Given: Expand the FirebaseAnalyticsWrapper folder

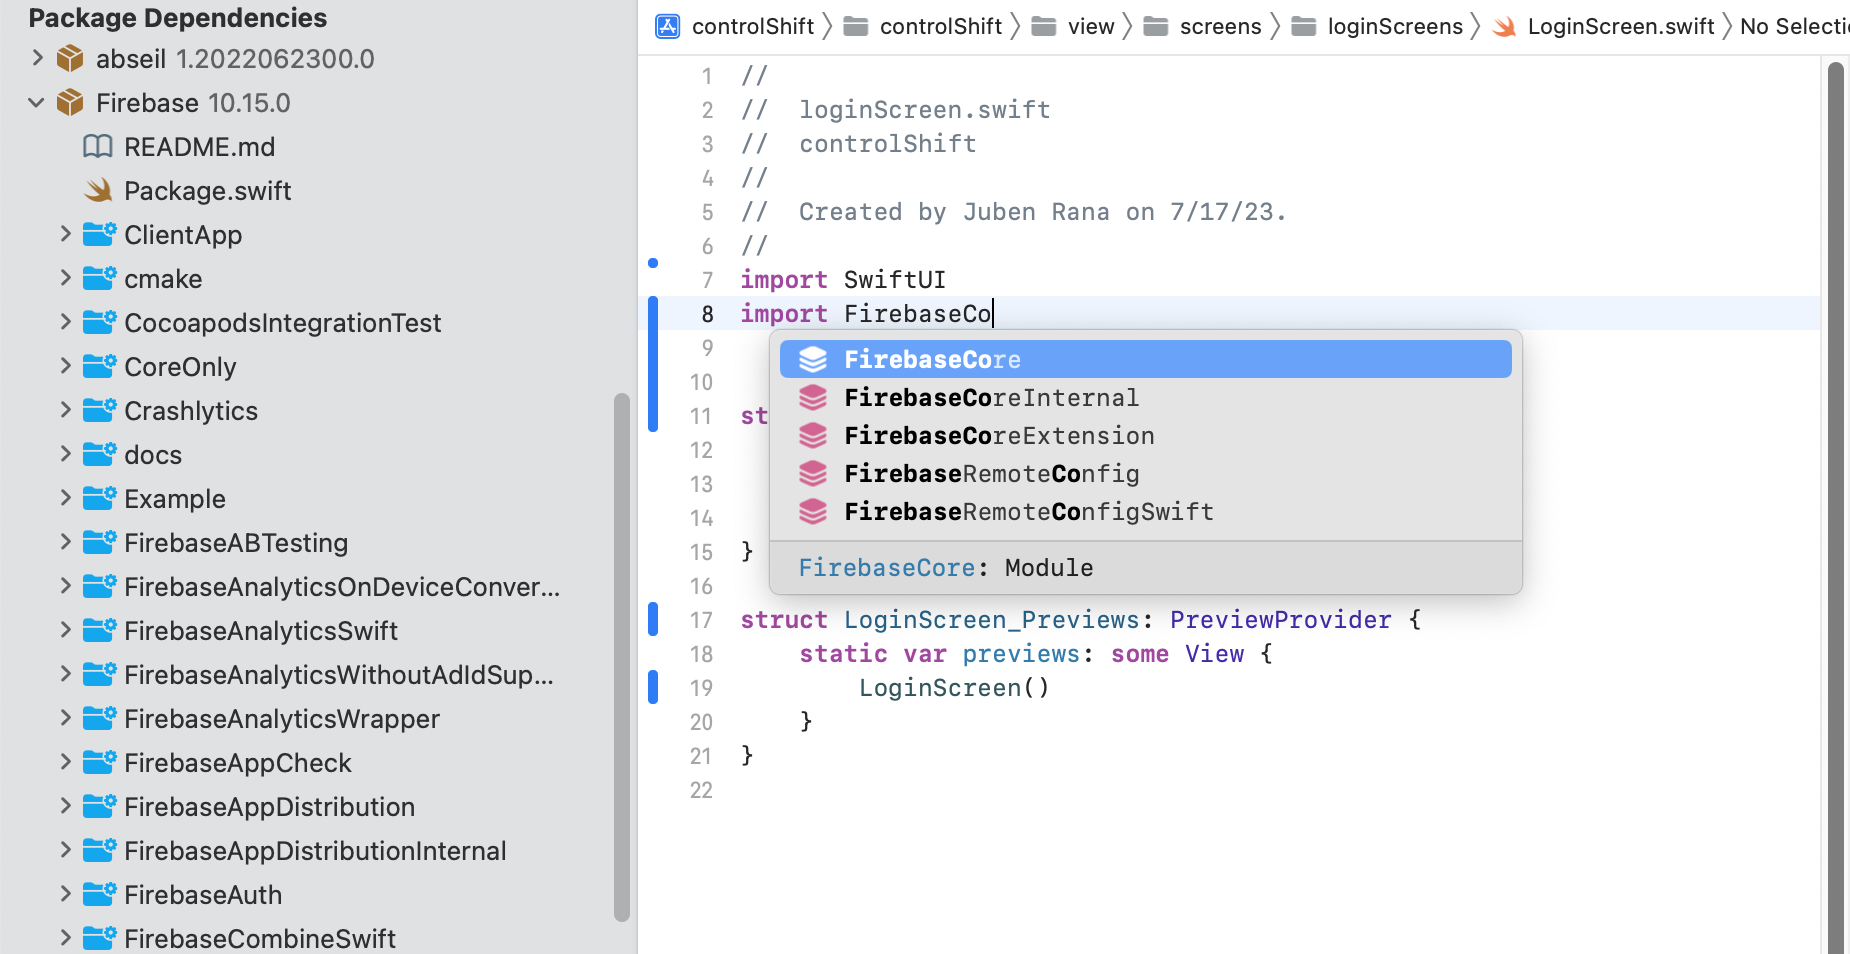Looking at the screenshot, I should click(x=66, y=718).
